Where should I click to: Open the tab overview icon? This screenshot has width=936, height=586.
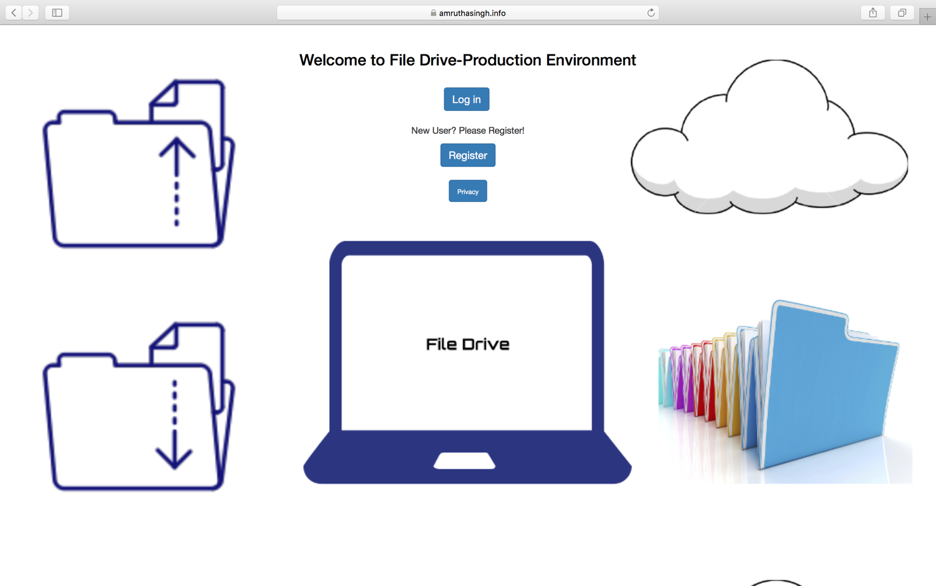tap(901, 13)
